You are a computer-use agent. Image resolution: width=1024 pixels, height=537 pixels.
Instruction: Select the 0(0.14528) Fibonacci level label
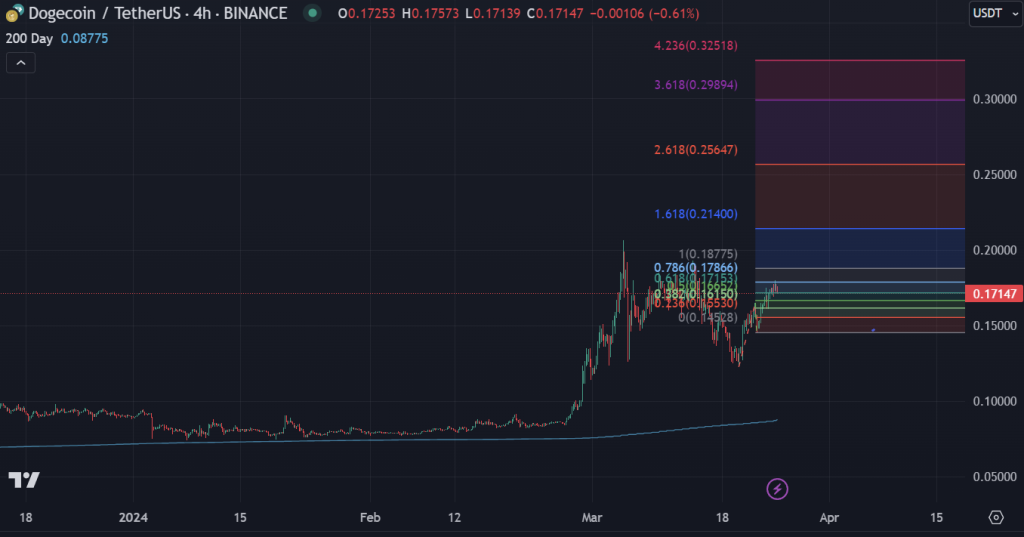point(708,317)
